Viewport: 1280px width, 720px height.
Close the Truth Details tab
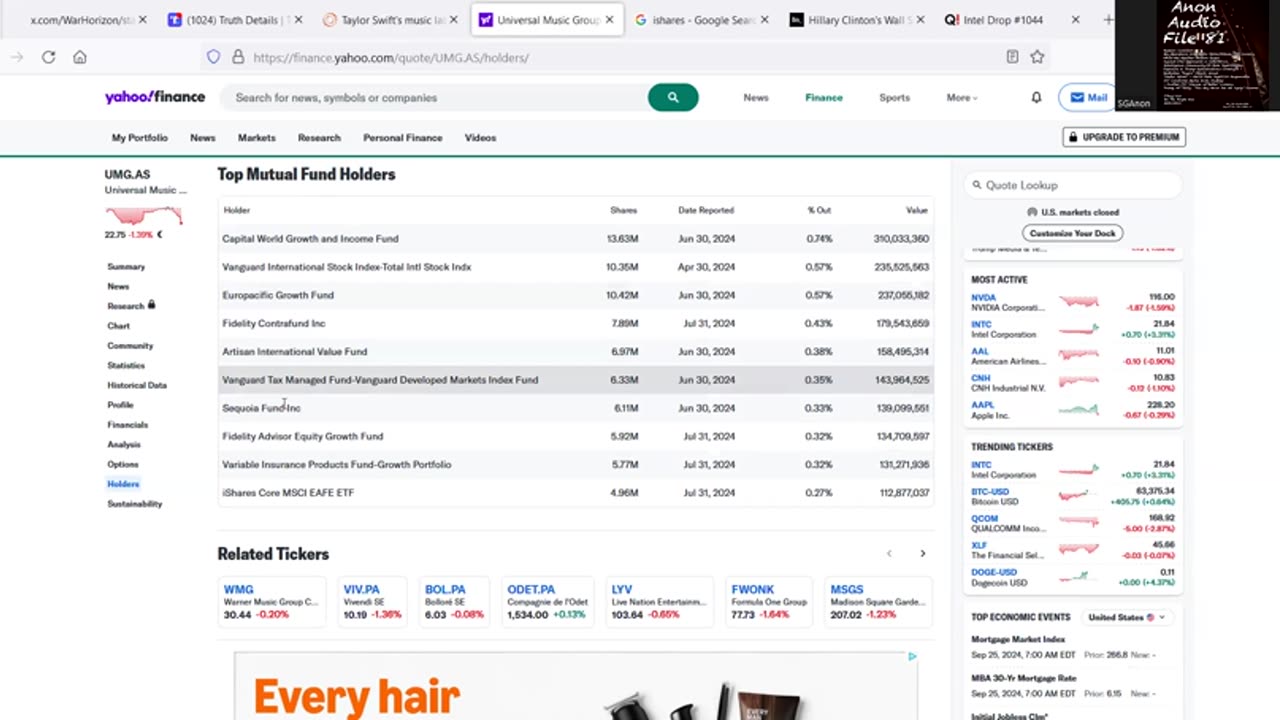click(x=299, y=20)
